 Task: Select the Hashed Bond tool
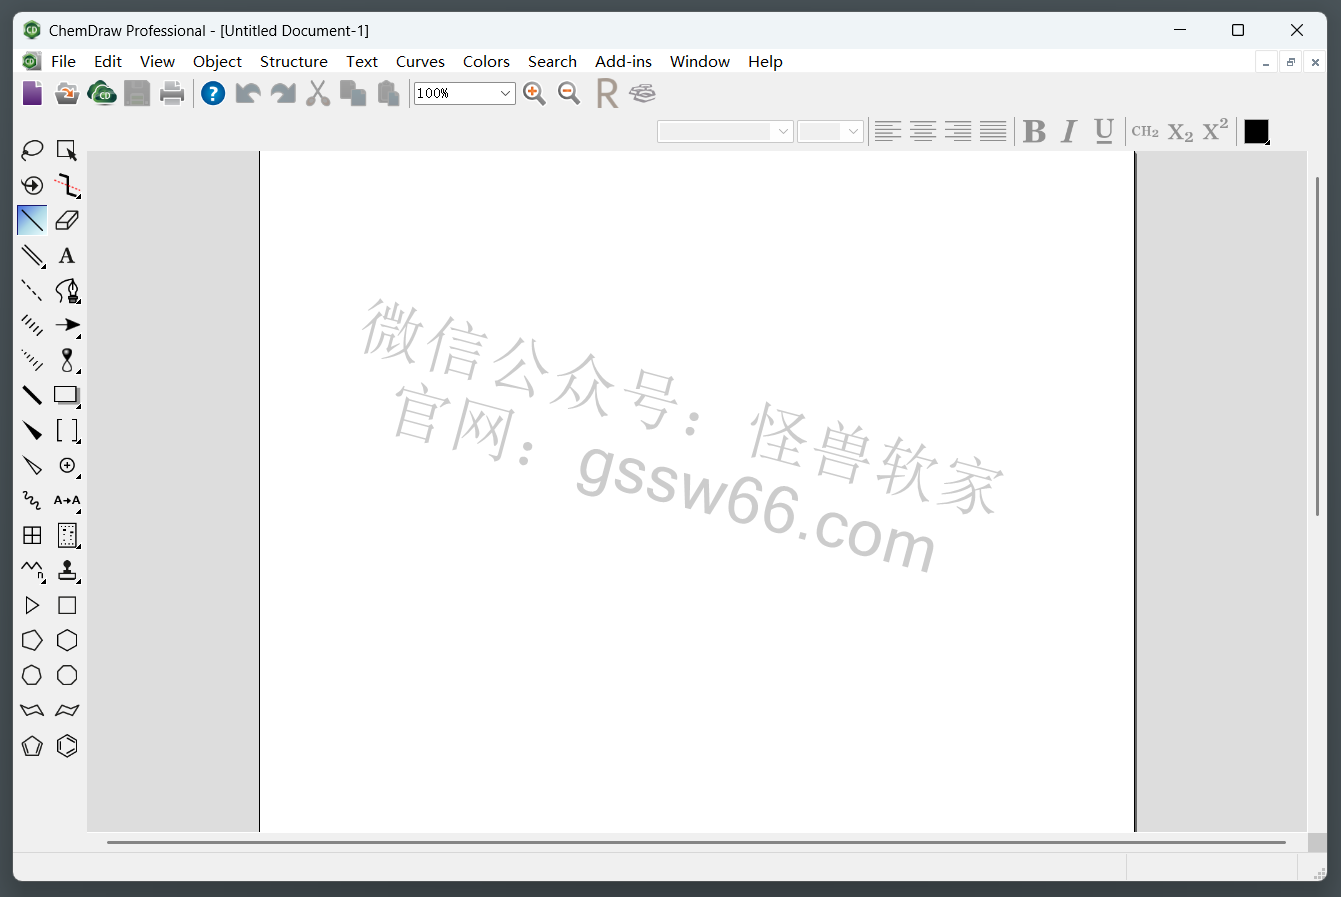32,325
